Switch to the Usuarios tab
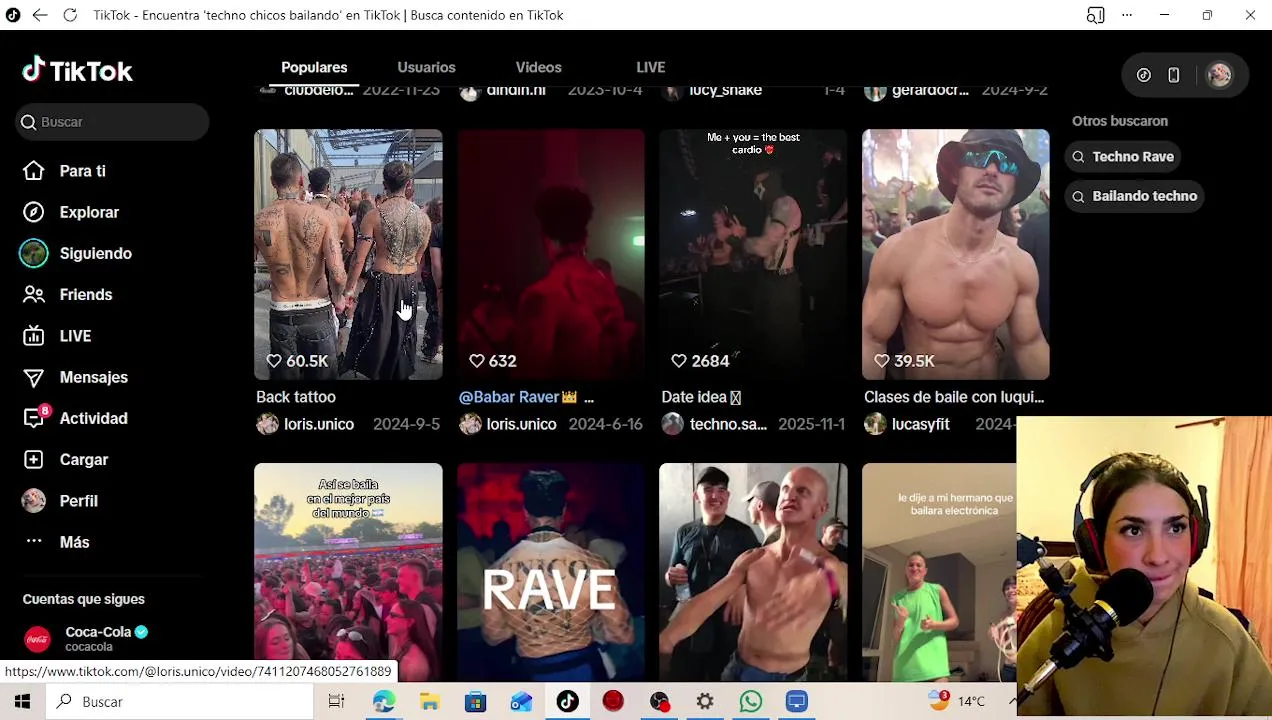 point(426,67)
